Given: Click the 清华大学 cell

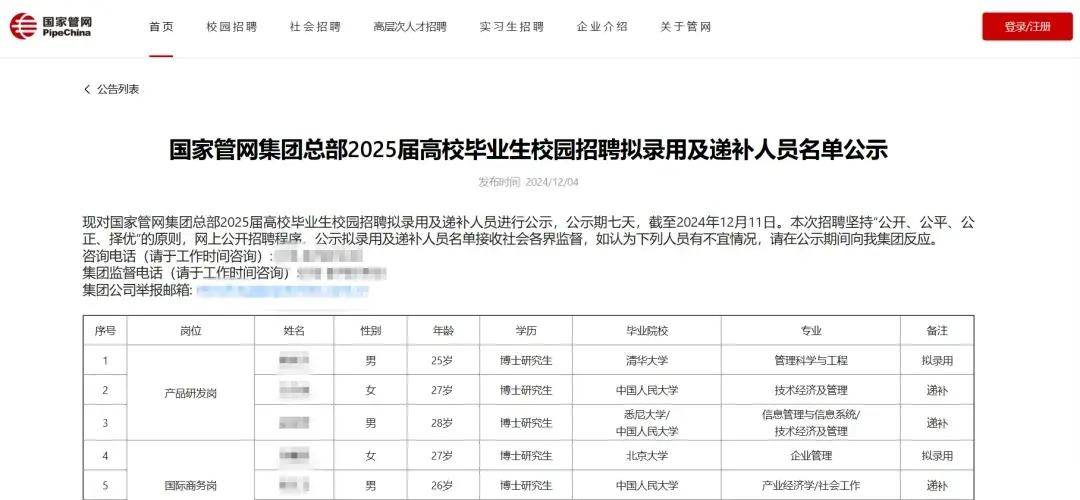Looking at the screenshot, I should tap(647, 360).
